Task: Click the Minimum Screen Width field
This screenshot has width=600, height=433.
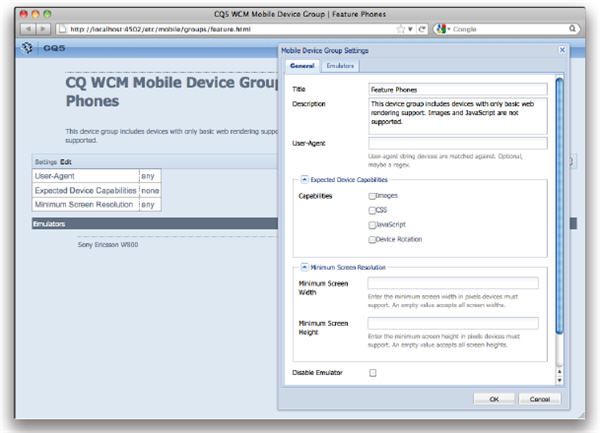Action: 453,283
